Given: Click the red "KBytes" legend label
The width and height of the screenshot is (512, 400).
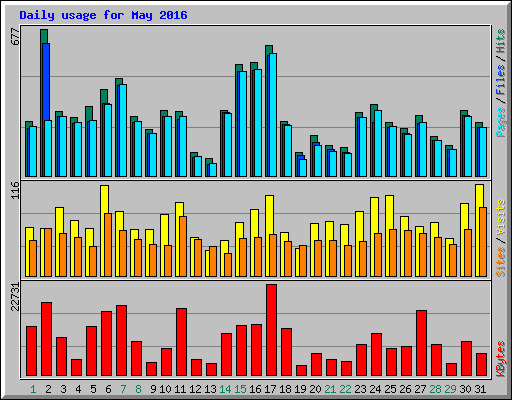Looking at the screenshot, I should tap(500, 359).
